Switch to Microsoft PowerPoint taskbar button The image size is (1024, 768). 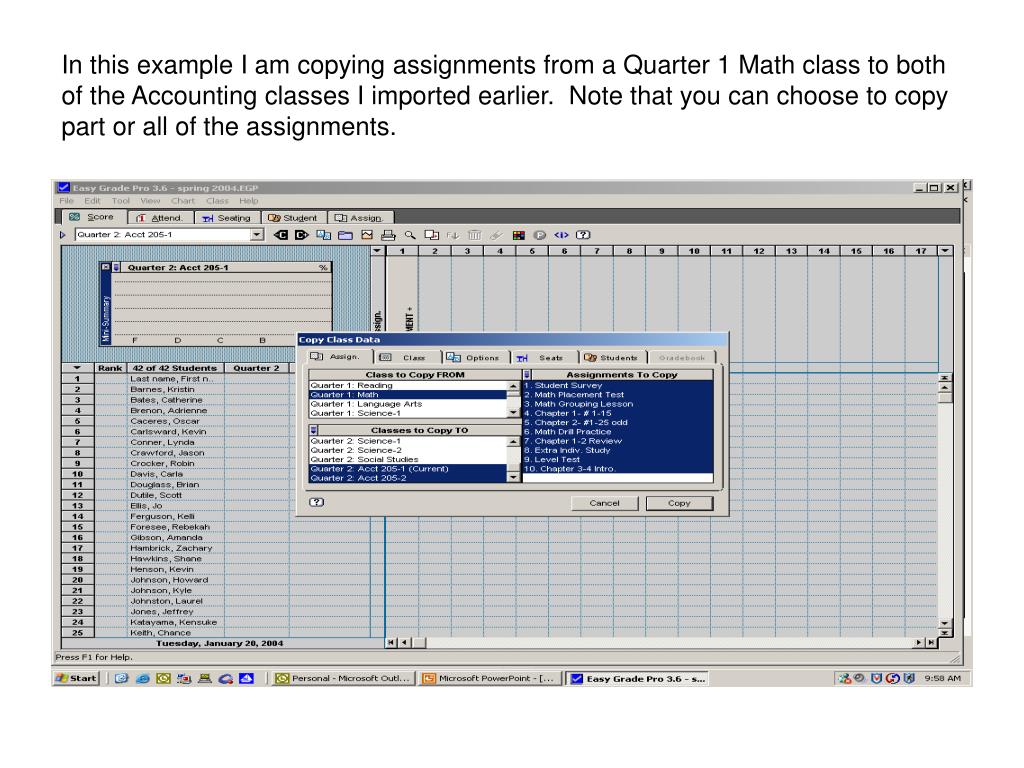click(490, 679)
